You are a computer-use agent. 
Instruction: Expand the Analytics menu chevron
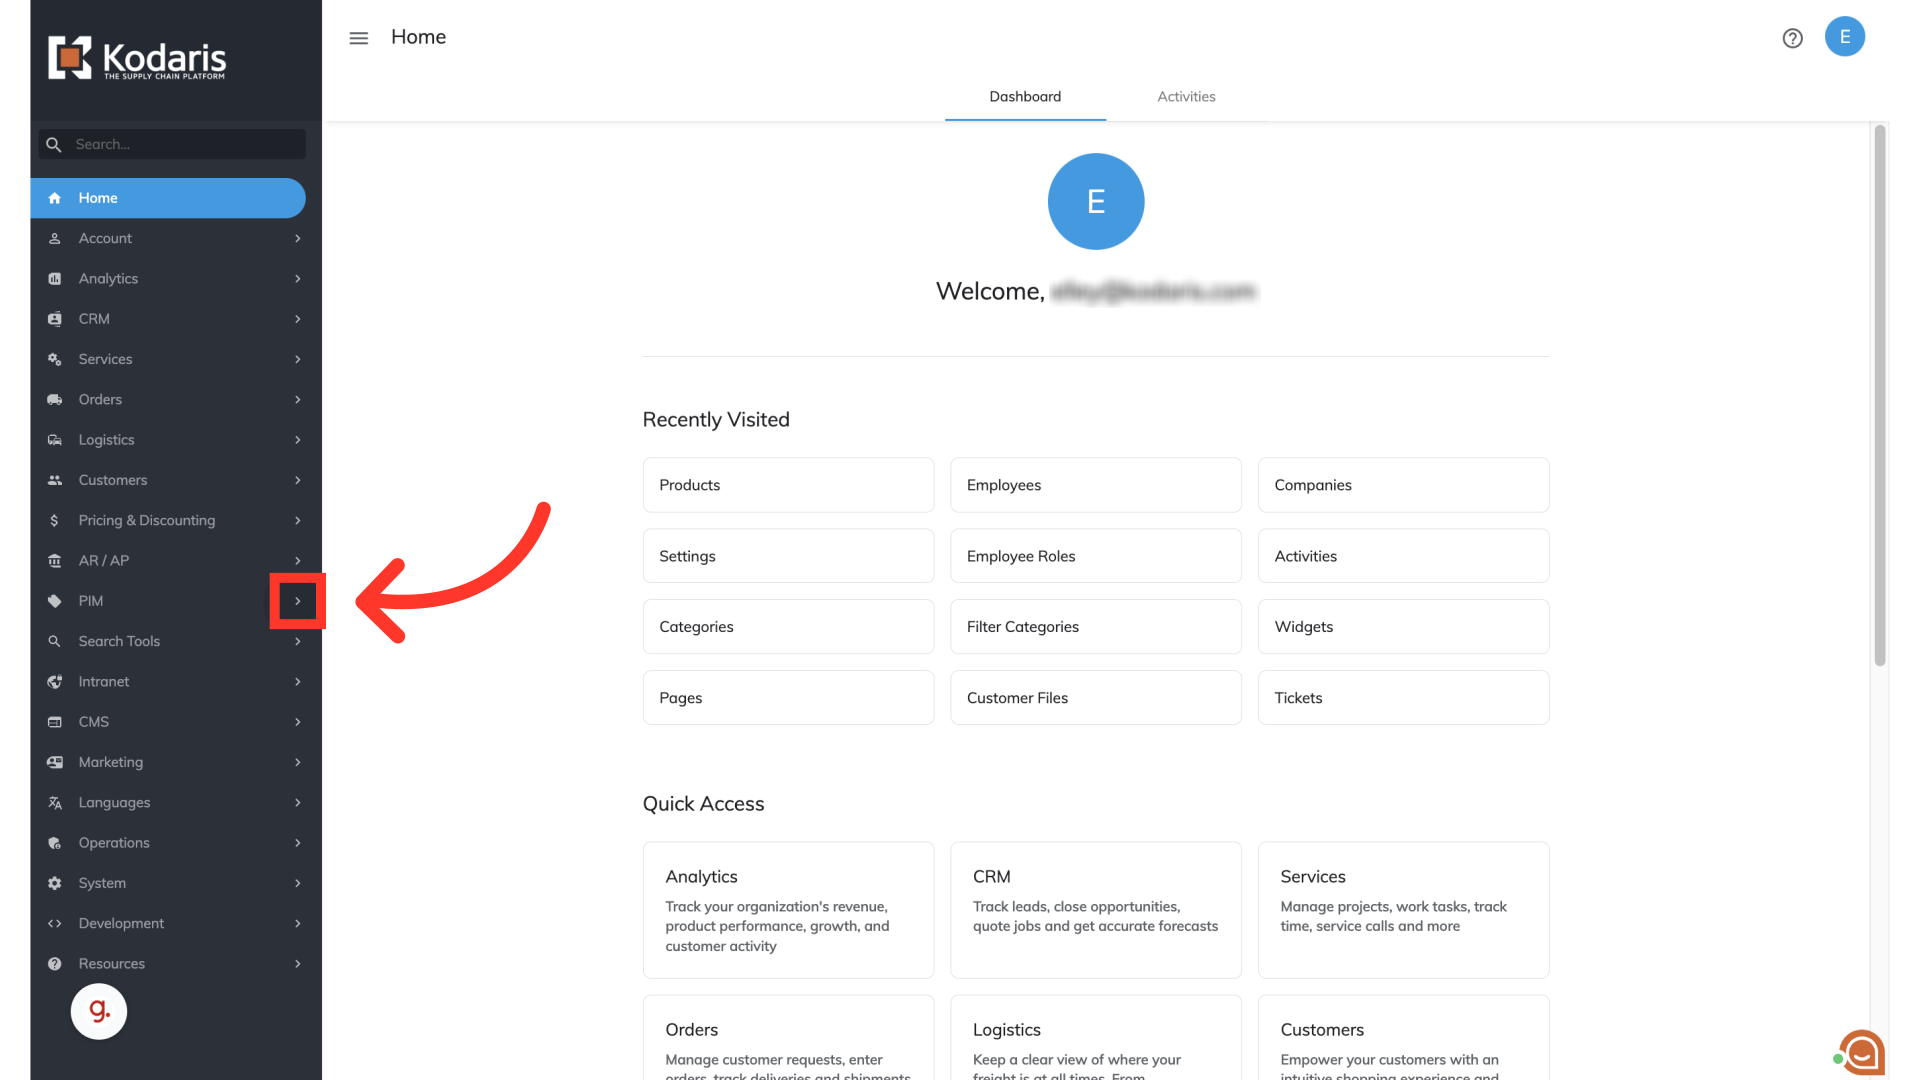pyautogui.click(x=297, y=279)
